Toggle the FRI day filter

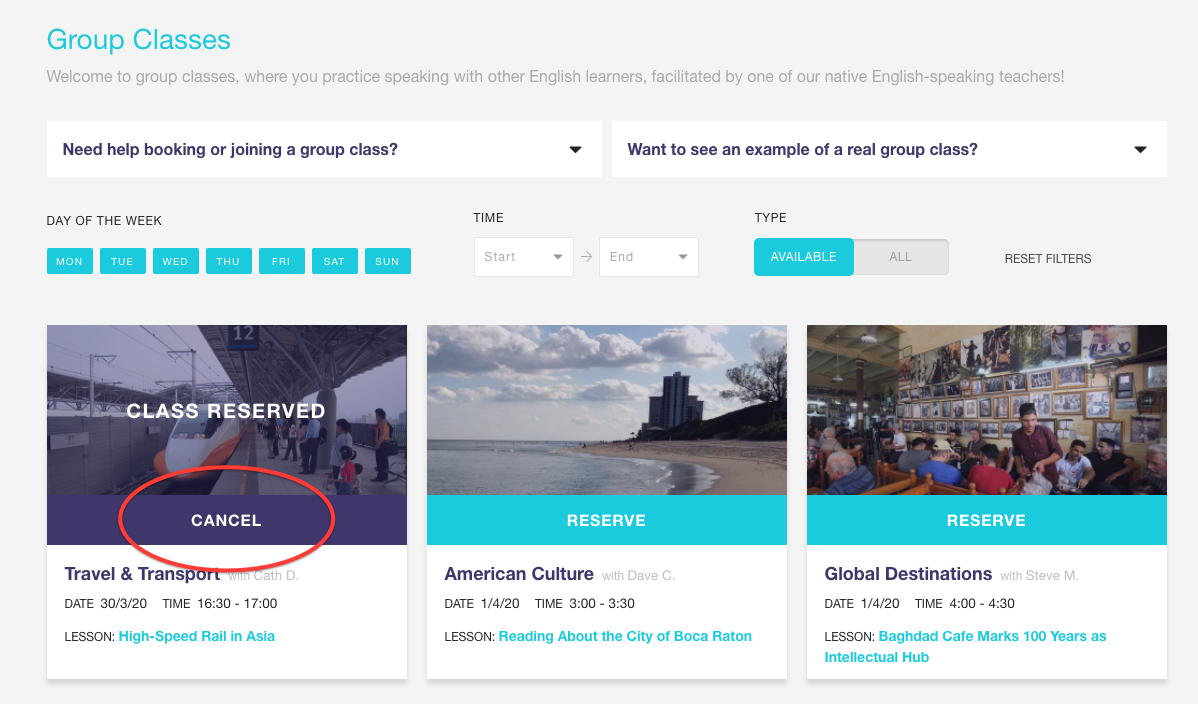(281, 261)
